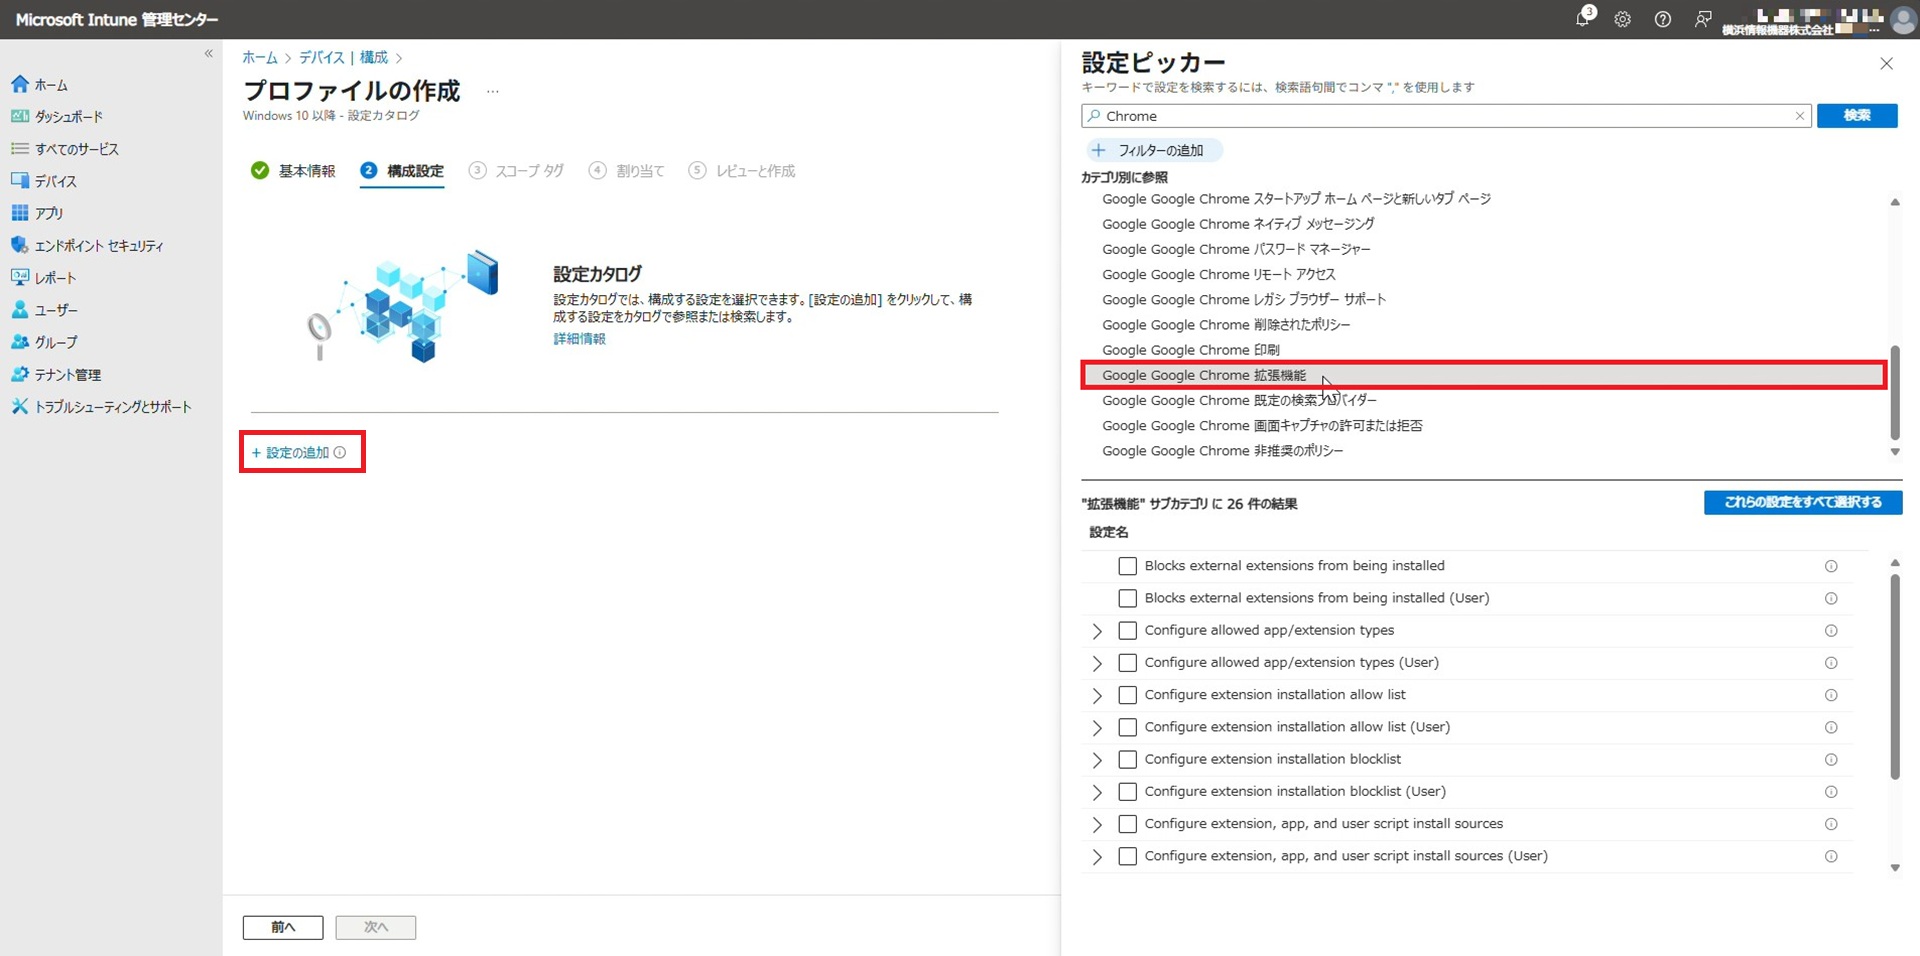Click the 設定の追加 link
Screen dimensions: 1920x956
(x=297, y=453)
